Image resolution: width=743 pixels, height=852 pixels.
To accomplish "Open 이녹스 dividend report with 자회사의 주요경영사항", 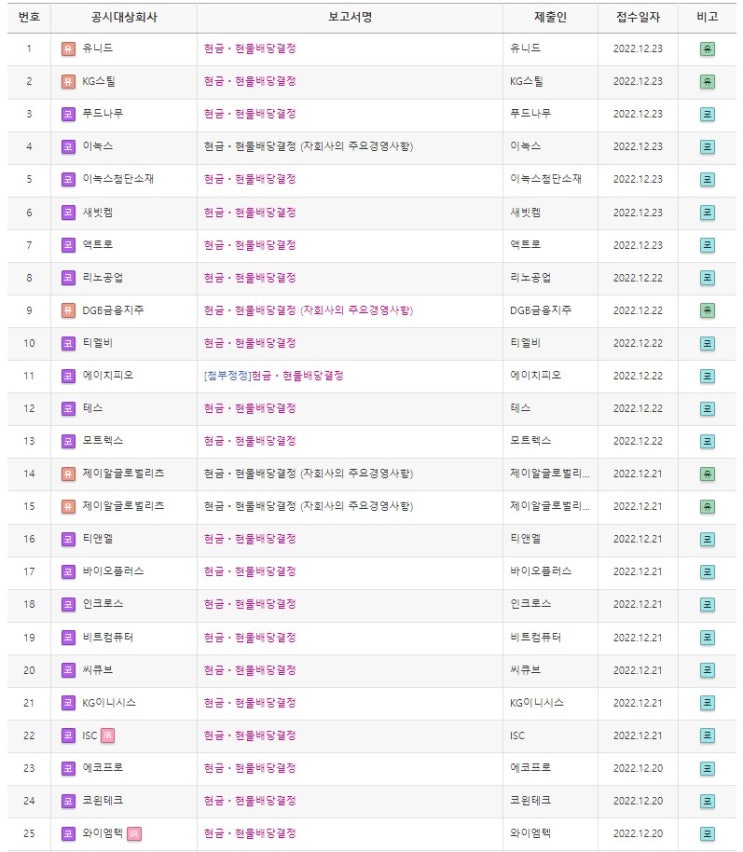I will click(x=309, y=146).
